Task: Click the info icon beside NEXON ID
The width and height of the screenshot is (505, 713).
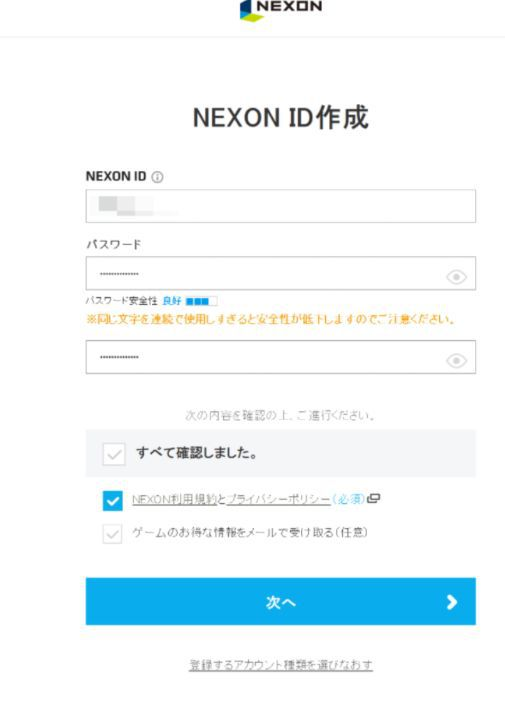Action: [157, 177]
